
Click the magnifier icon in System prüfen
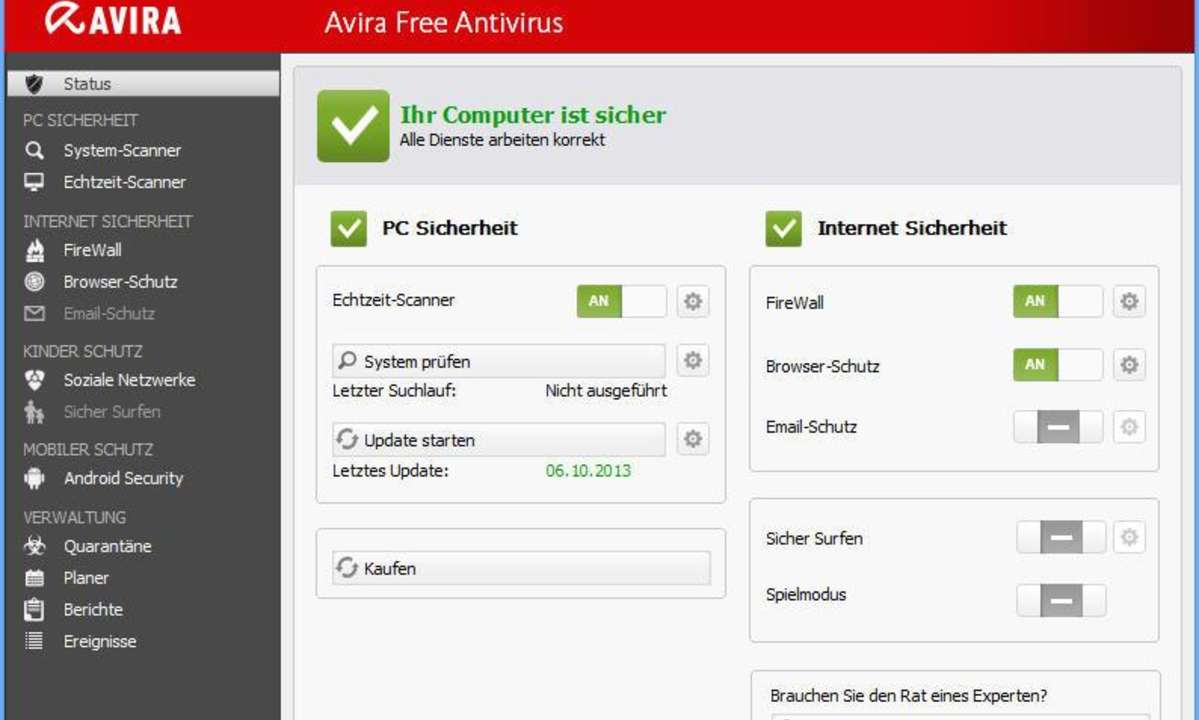[347, 360]
